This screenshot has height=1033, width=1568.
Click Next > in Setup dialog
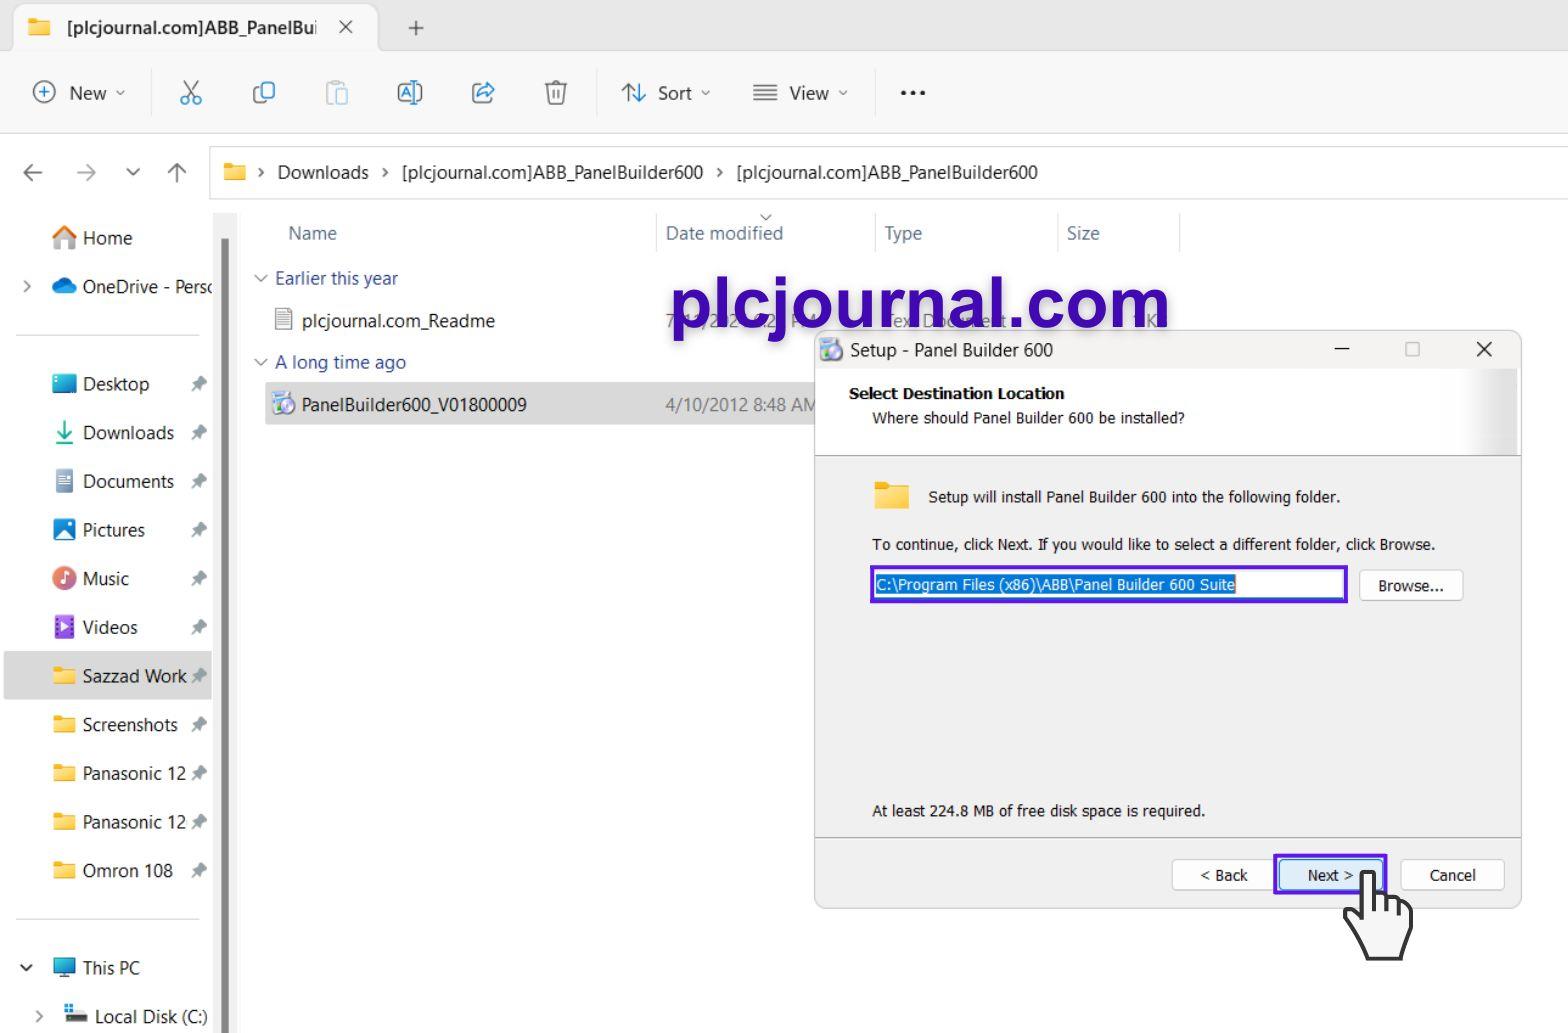pyautogui.click(x=1330, y=875)
